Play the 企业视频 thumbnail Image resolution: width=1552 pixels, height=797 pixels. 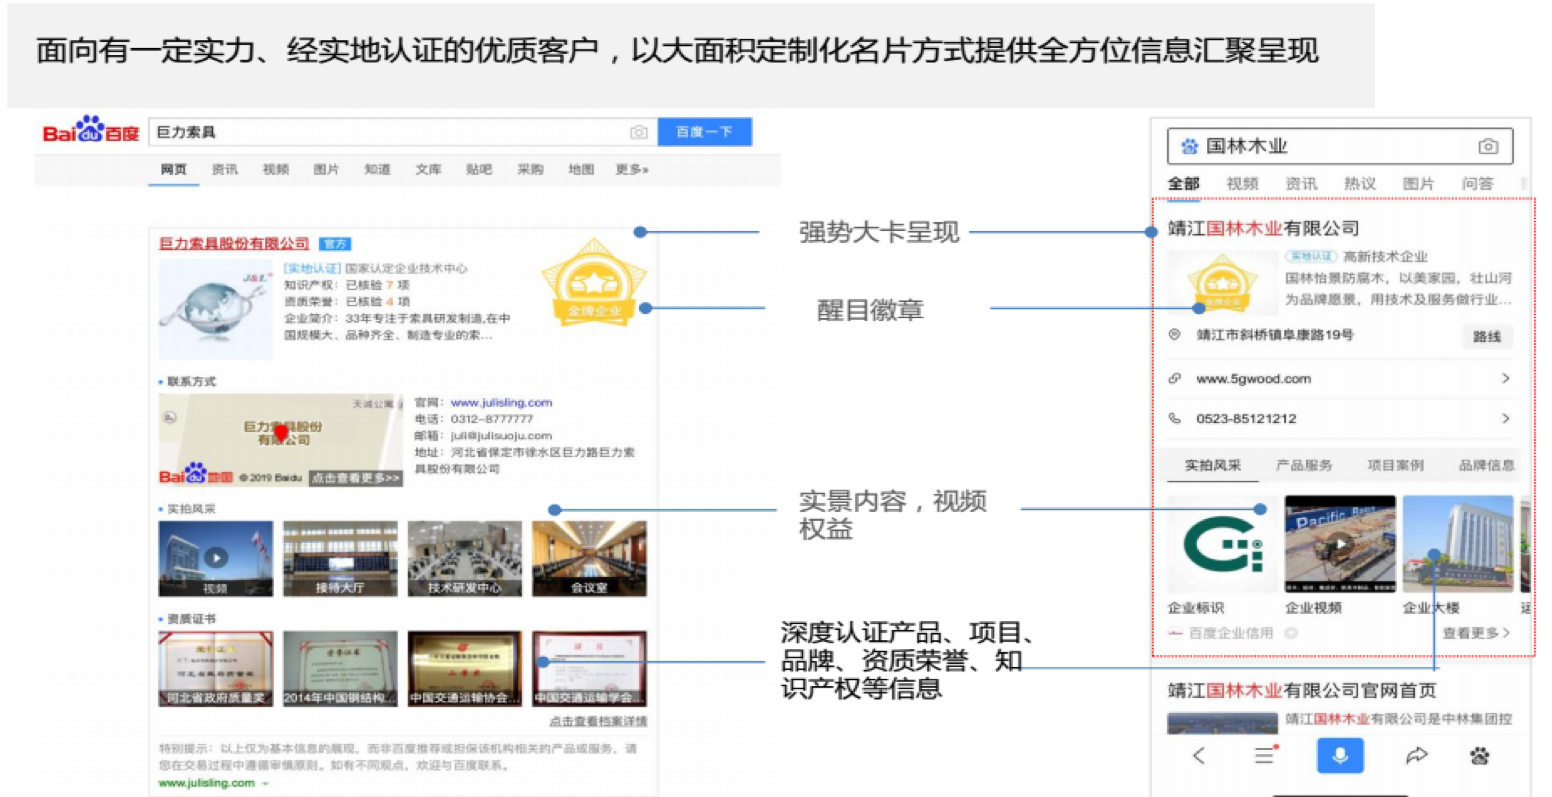[x=1340, y=545]
